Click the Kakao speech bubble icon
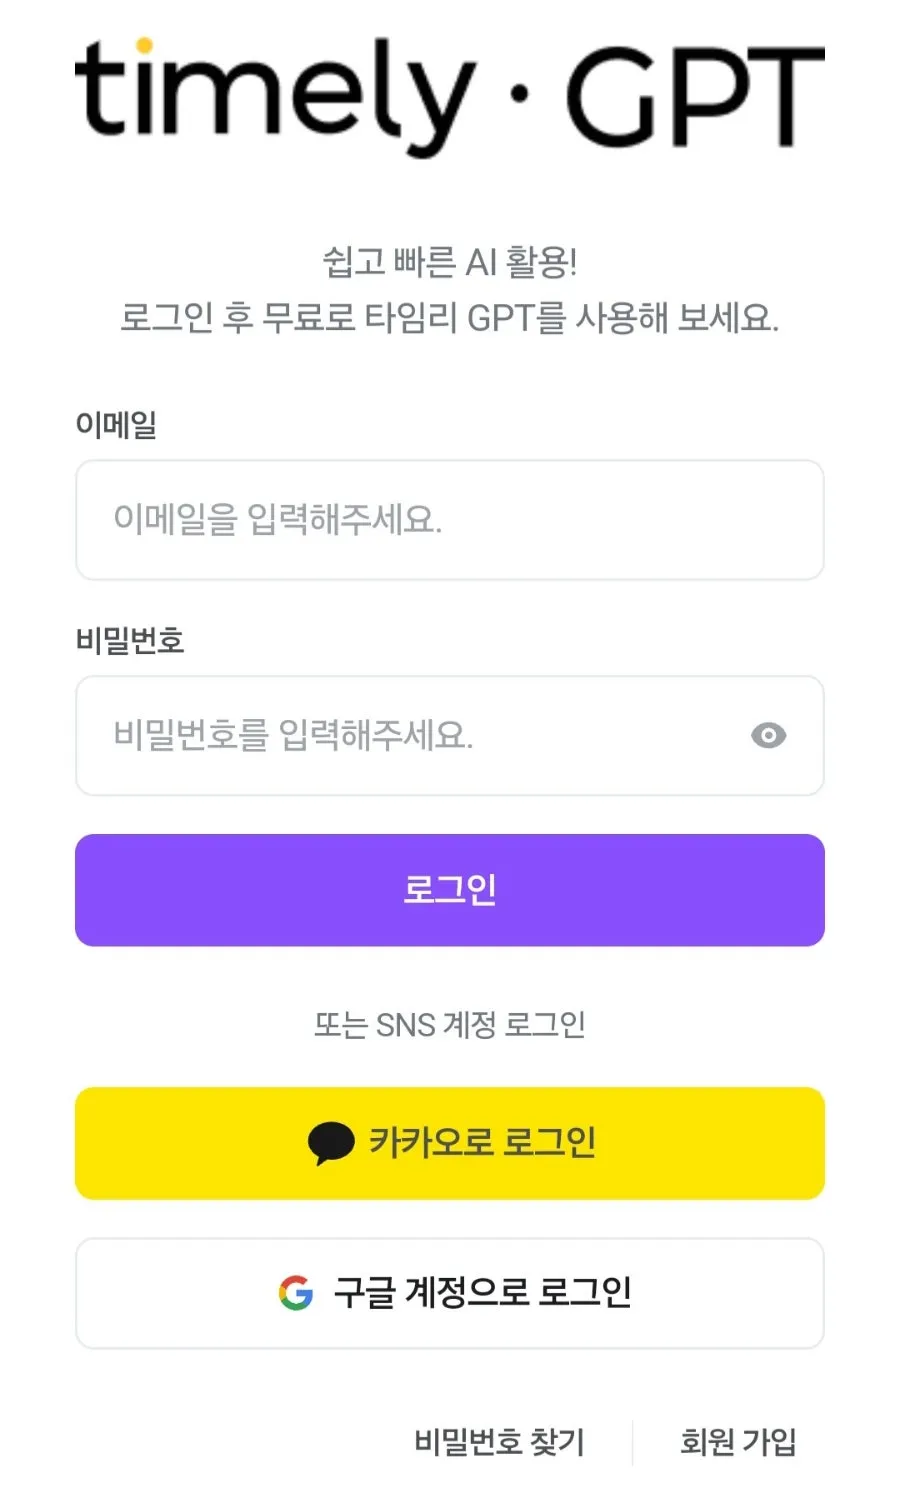 pos(331,1144)
